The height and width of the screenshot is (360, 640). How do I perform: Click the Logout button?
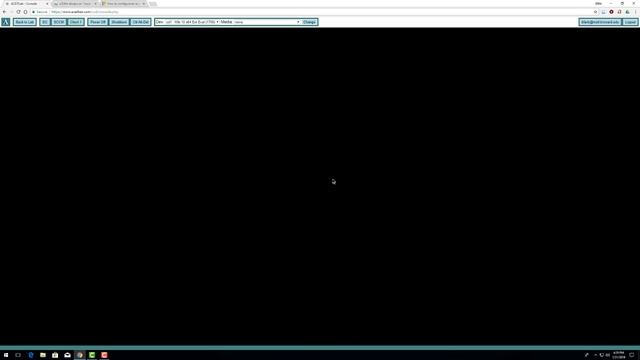630,22
